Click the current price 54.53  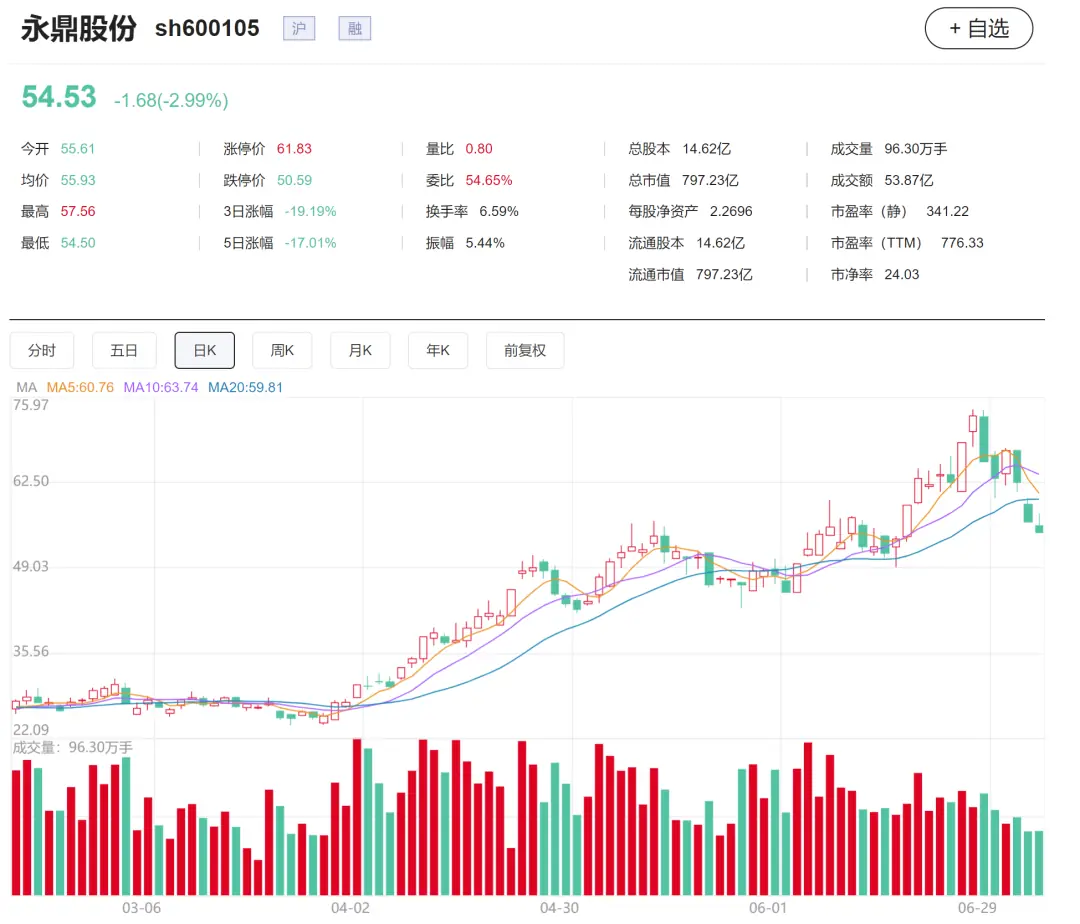click(59, 96)
